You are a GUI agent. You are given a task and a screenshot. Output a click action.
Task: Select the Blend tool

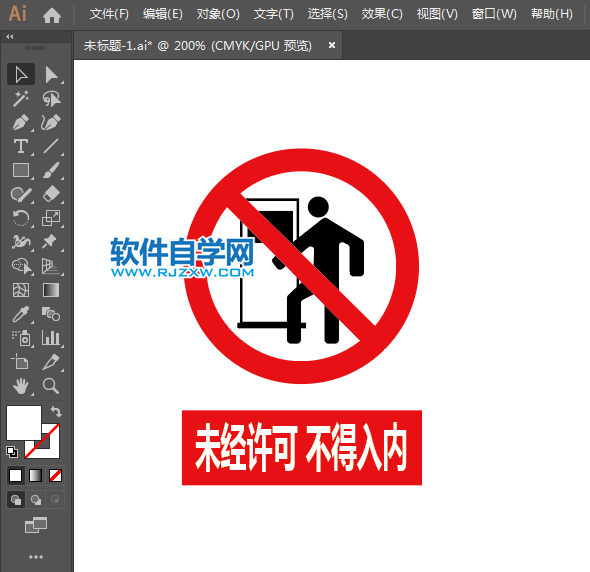(x=51, y=314)
